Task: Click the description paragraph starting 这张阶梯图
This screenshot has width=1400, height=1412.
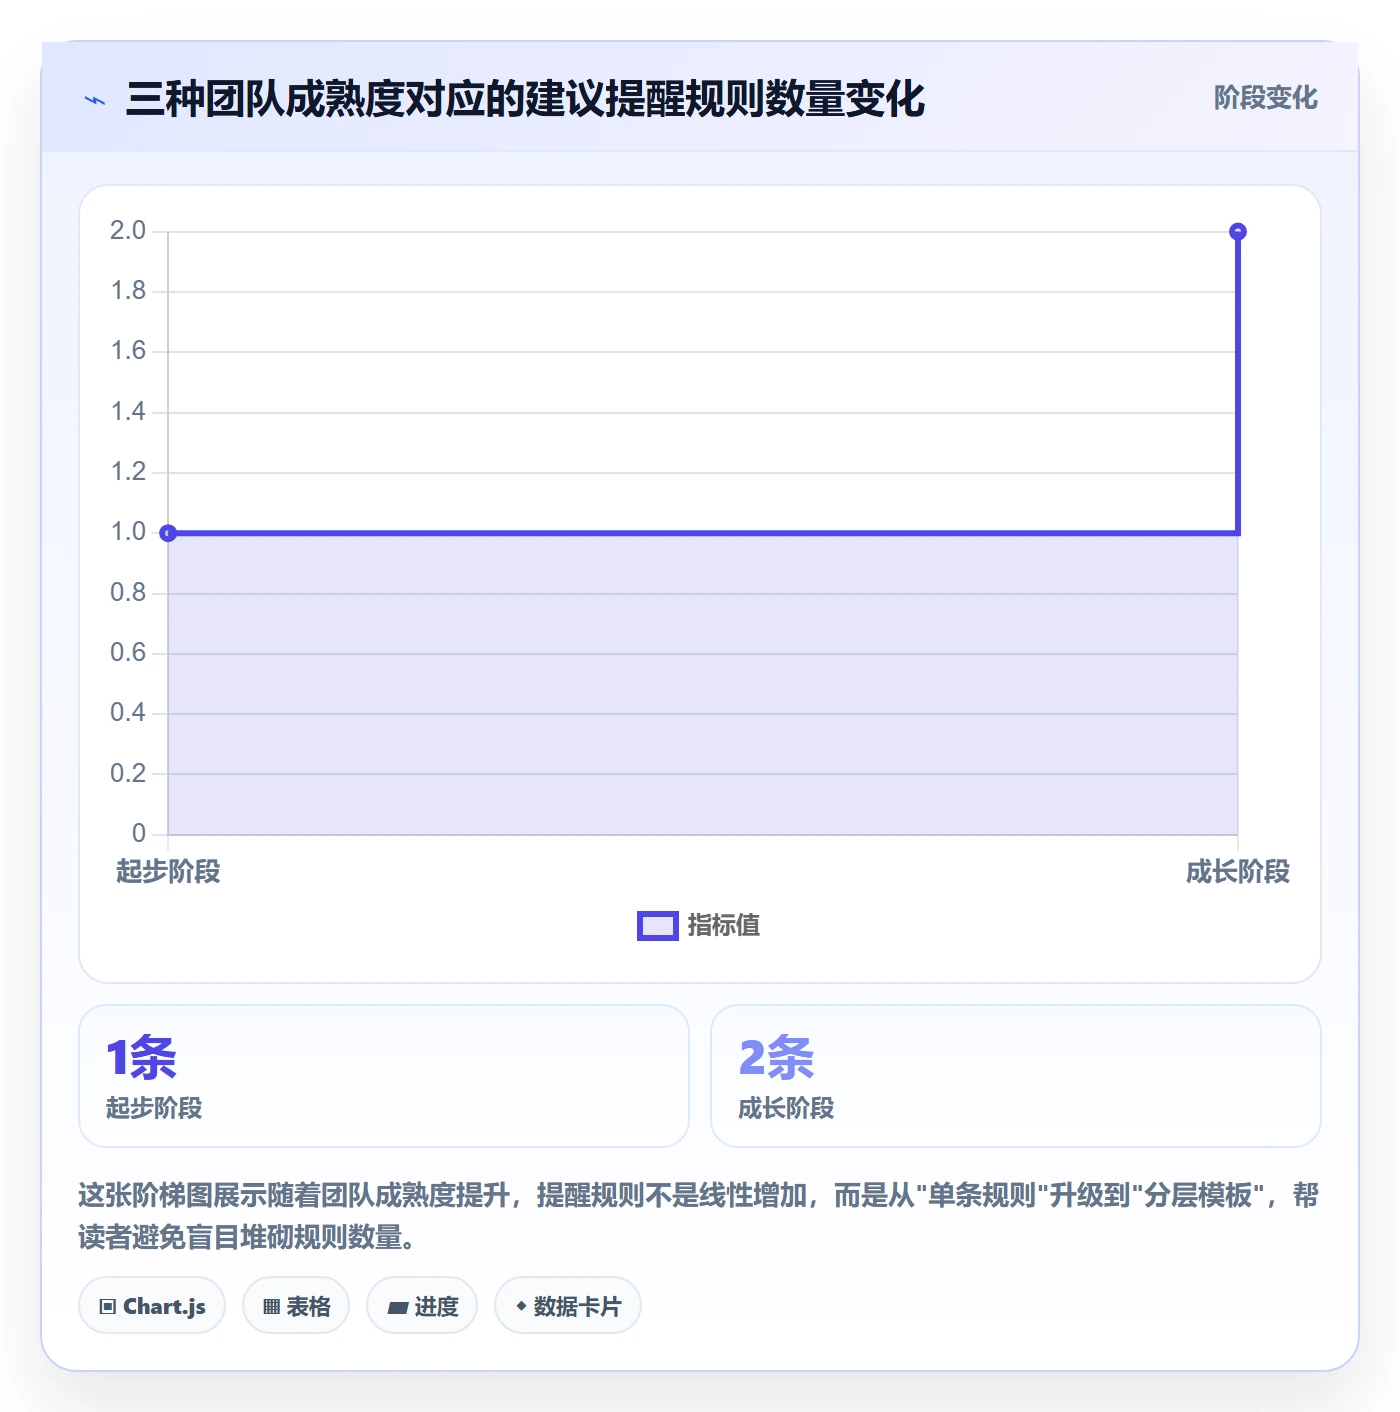Action: coord(699,1216)
